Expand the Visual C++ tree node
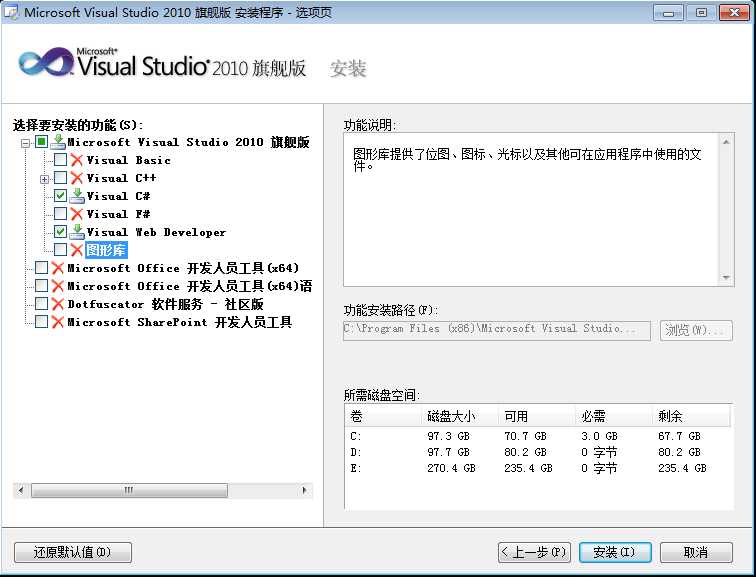The image size is (756, 577). click(x=44, y=179)
